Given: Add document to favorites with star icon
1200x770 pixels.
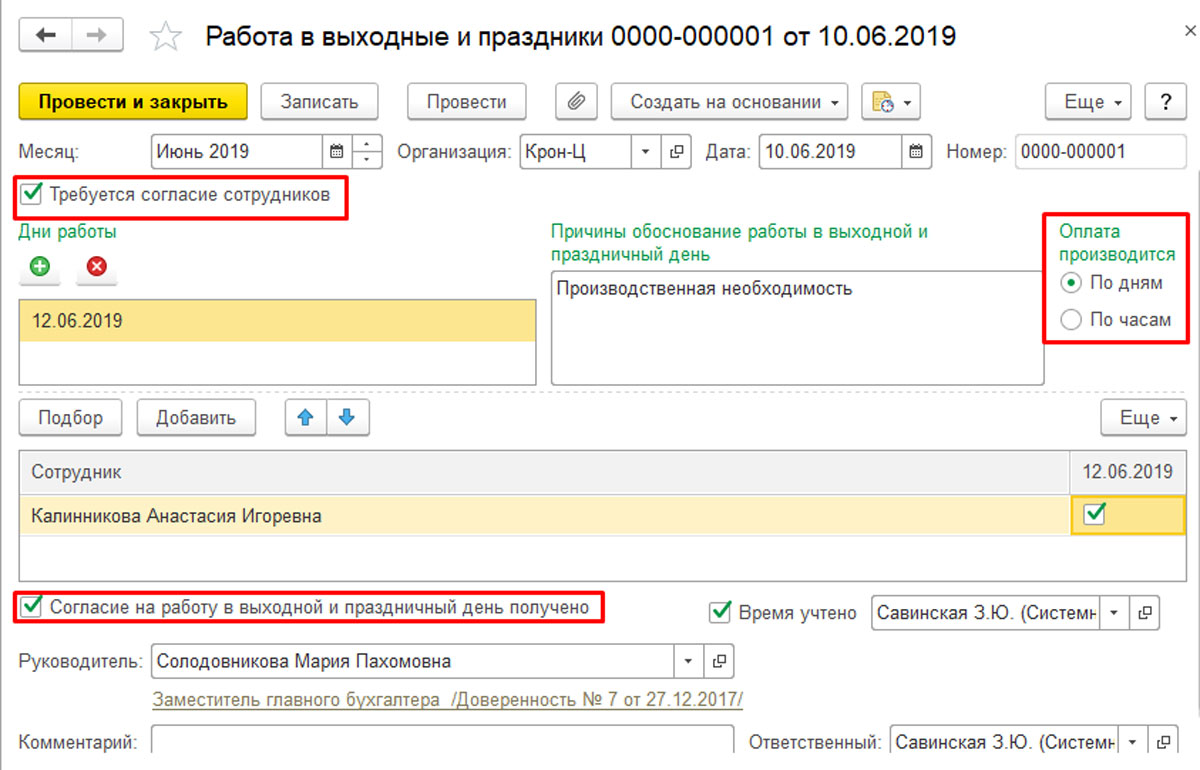Looking at the screenshot, I should coord(164,38).
